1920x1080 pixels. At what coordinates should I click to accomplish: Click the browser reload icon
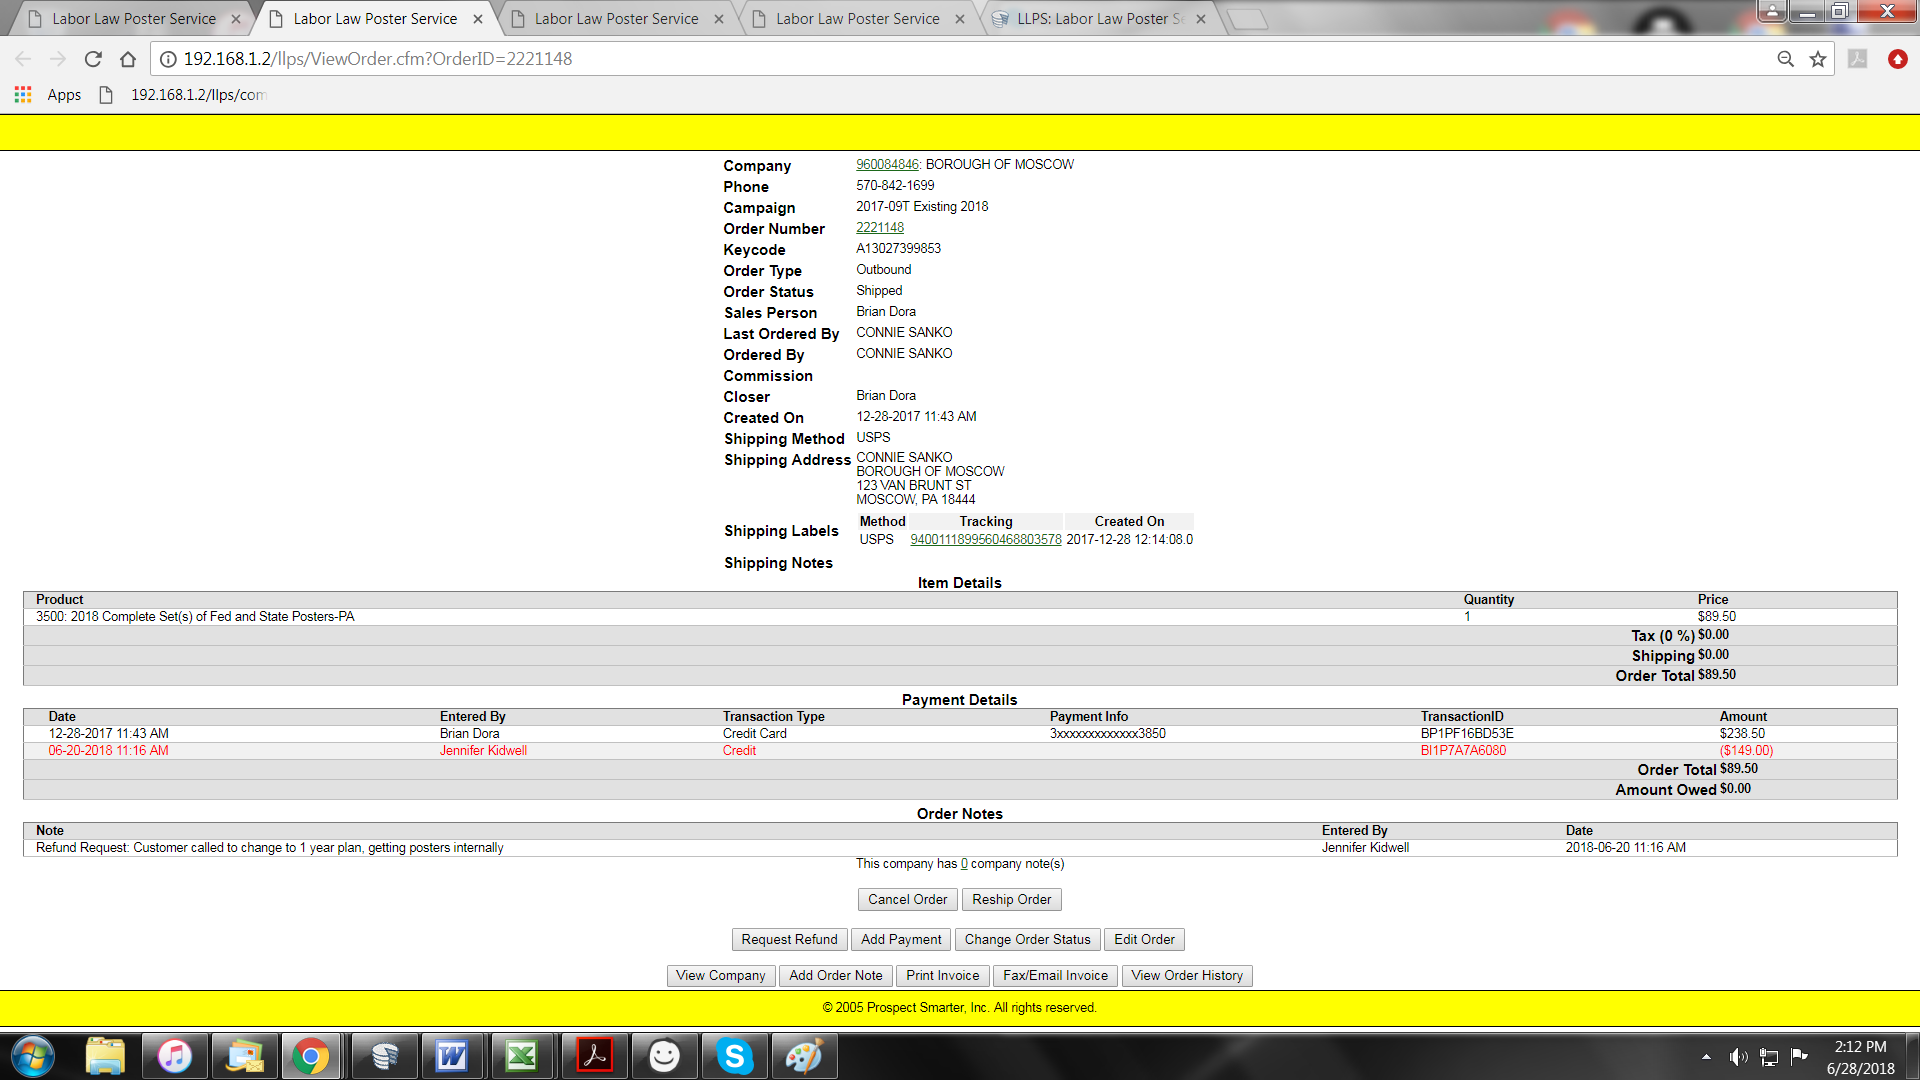[x=93, y=59]
